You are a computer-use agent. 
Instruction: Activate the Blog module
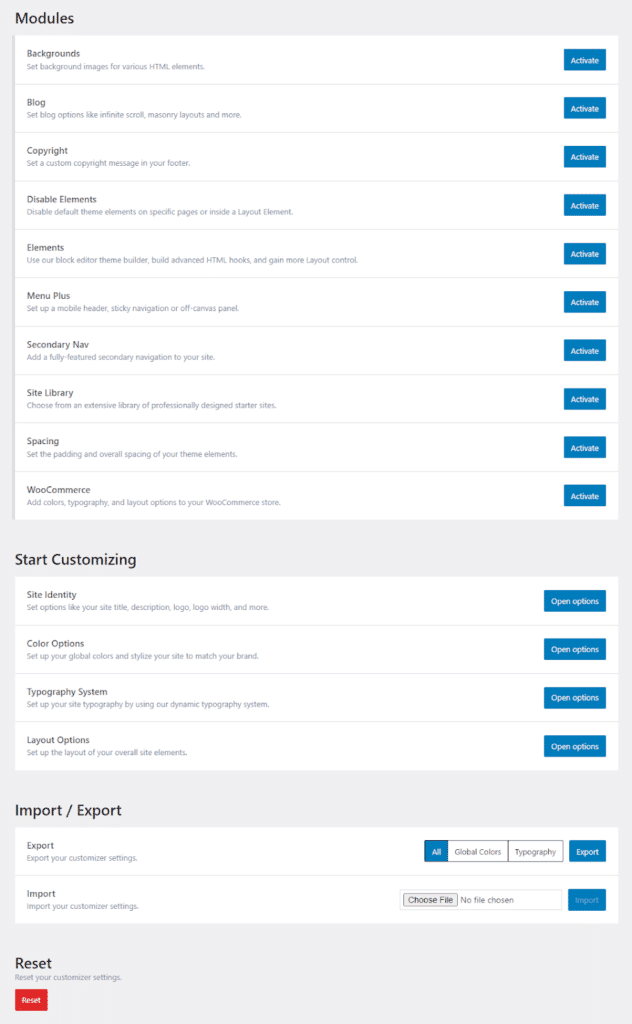584,109
